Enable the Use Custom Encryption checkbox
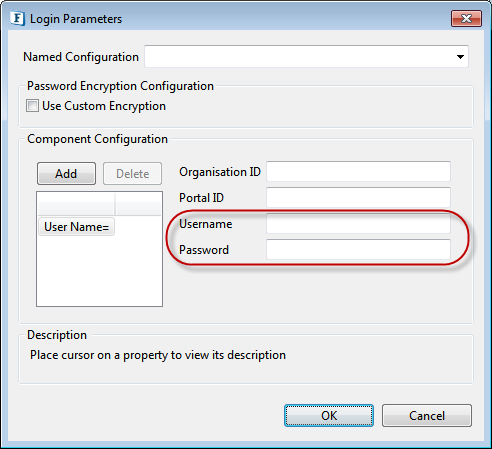The height and width of the screenshot is (449, 492). pos(32,106)
